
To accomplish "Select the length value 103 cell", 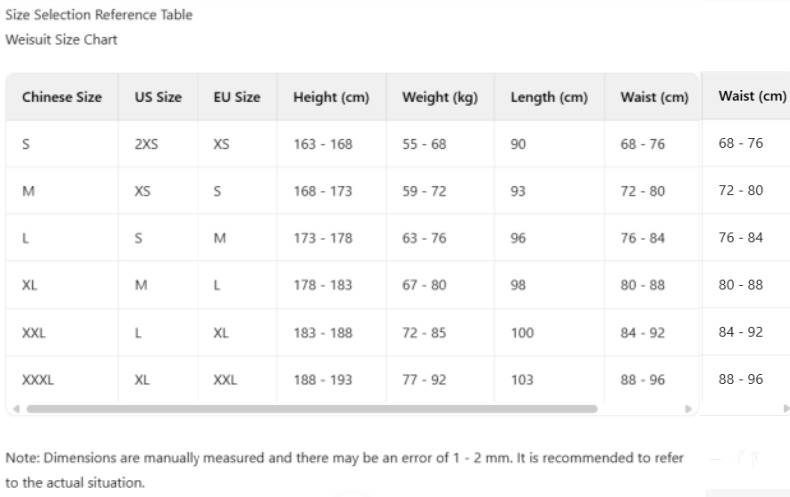I will [x=522, y=380].
